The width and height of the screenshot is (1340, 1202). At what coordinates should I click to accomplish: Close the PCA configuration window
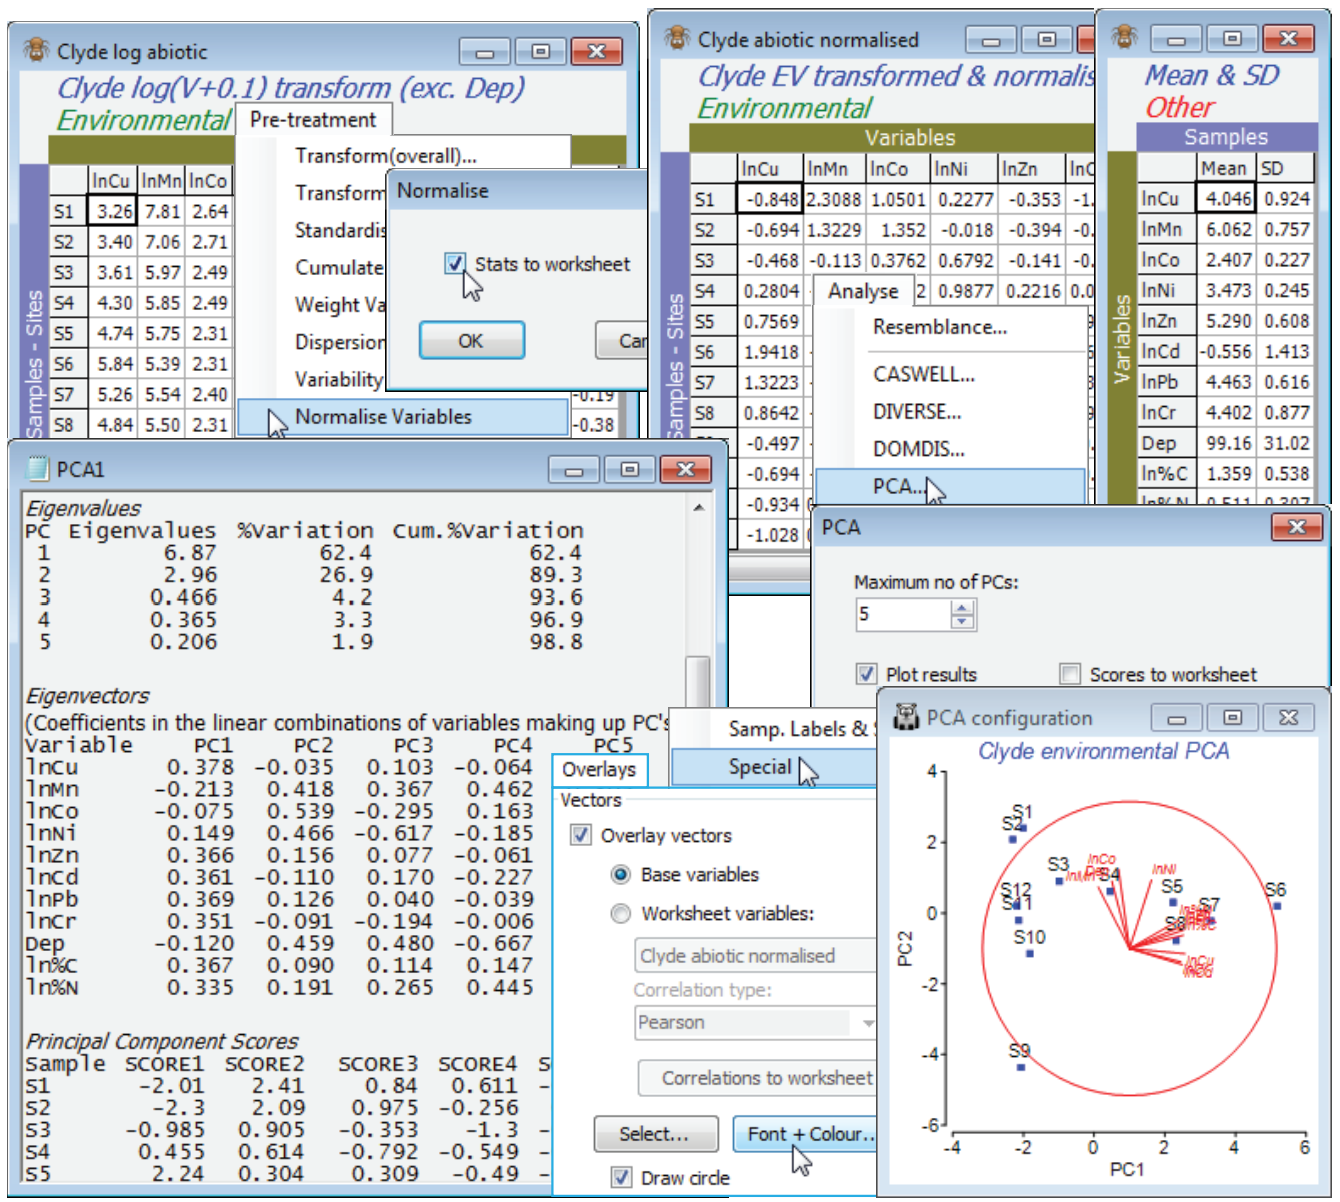point(1289,718)
